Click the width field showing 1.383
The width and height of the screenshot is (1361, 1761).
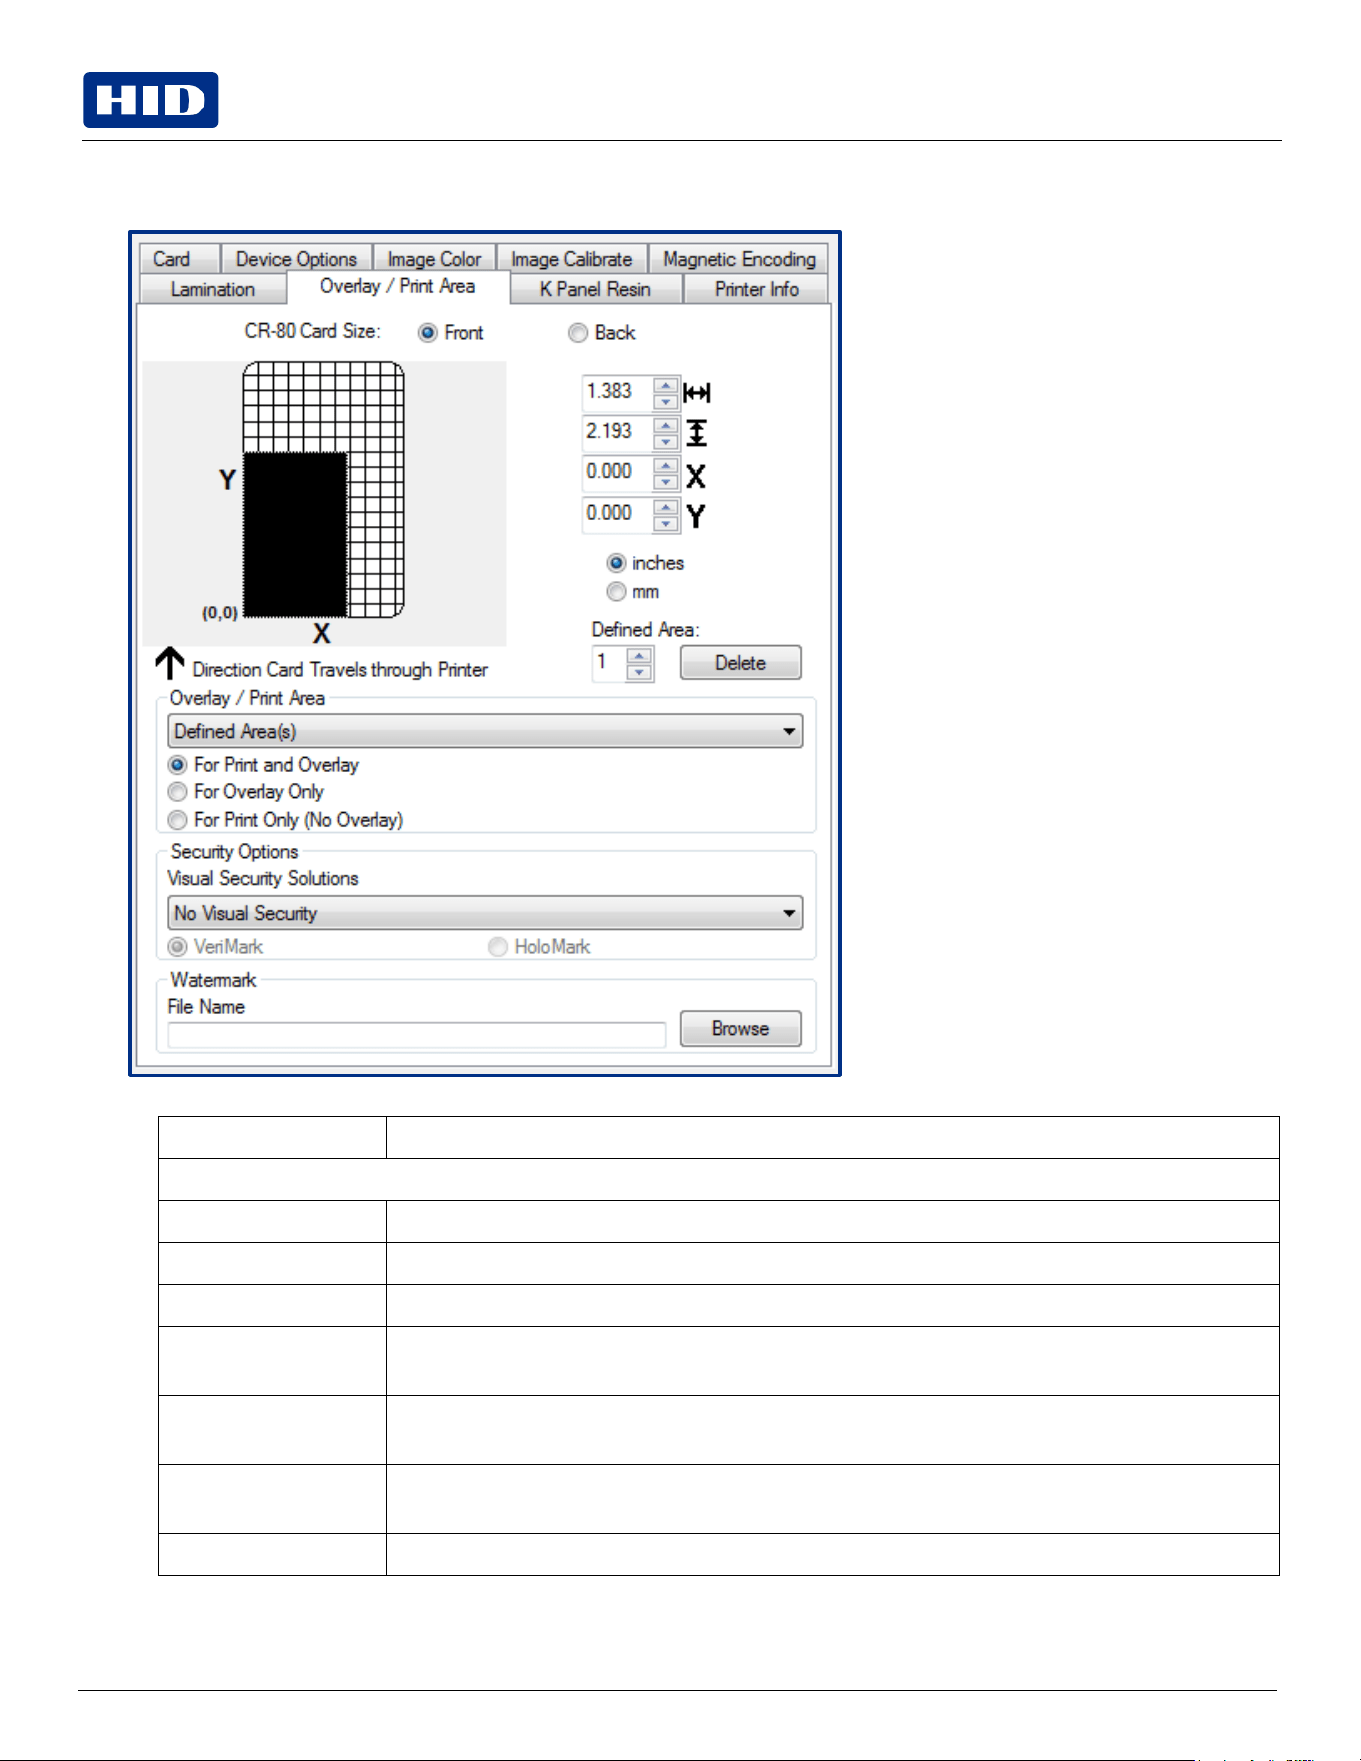coord(617,392)
